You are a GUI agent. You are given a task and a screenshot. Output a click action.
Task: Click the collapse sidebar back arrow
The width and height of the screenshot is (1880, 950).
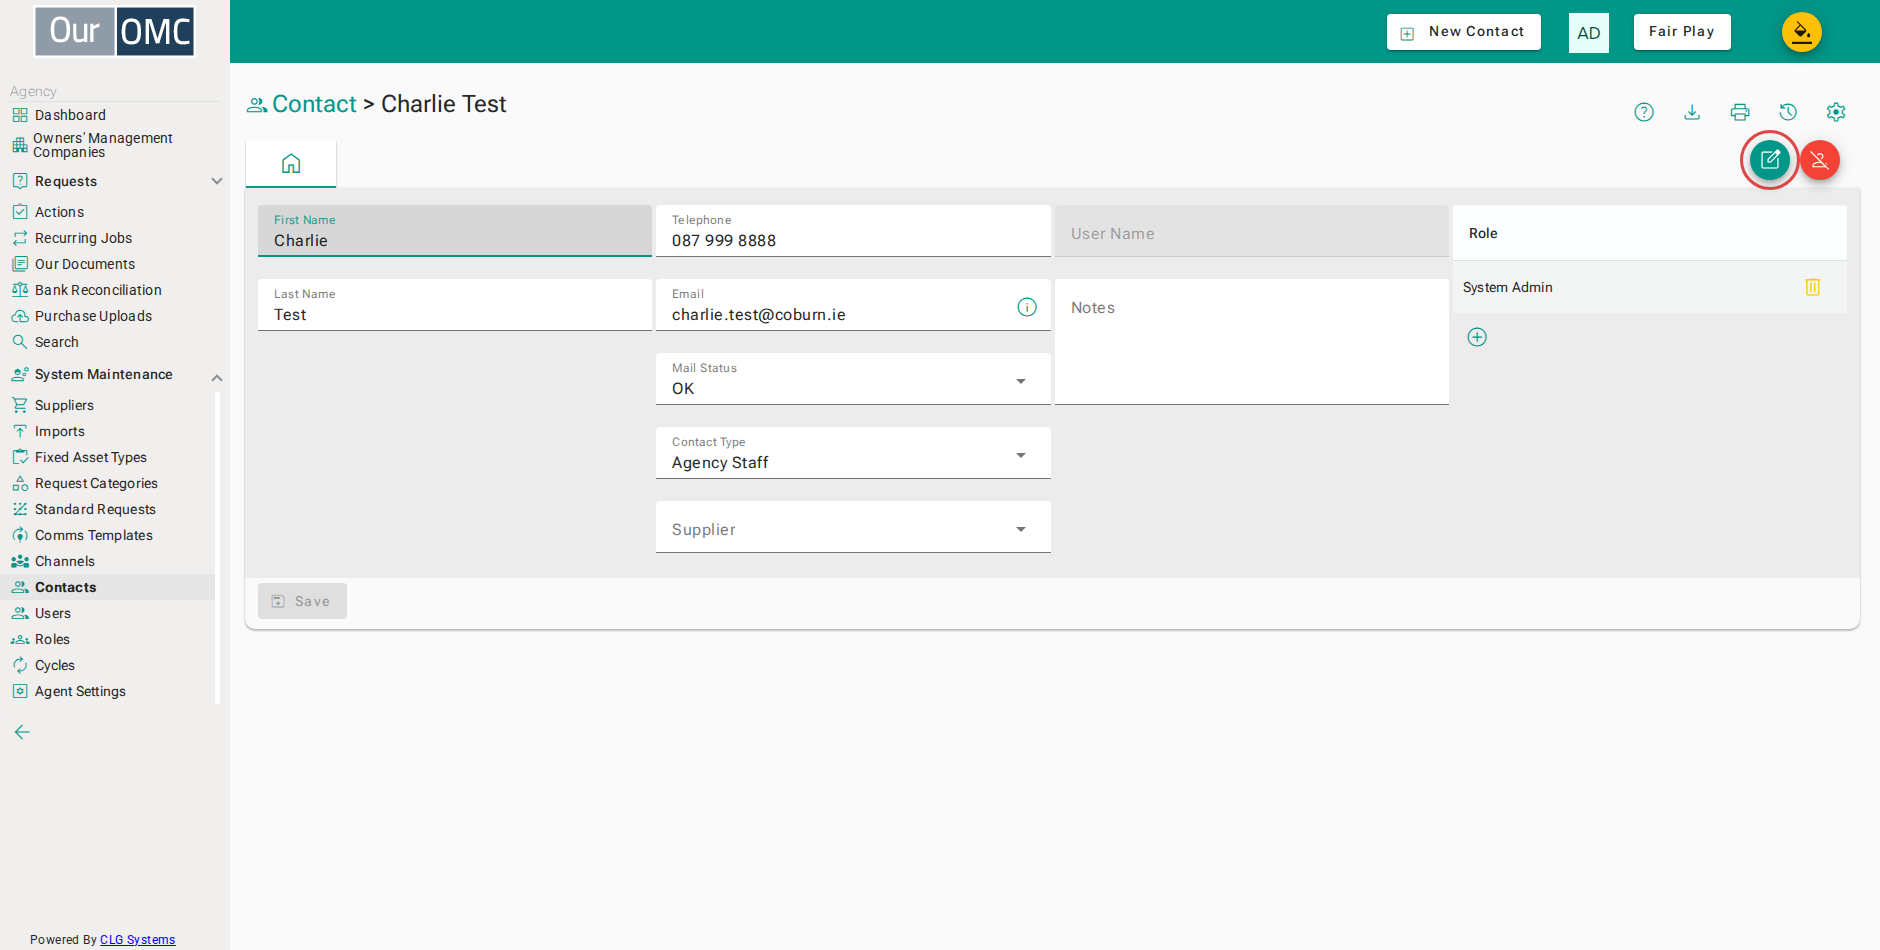(22, 732)
